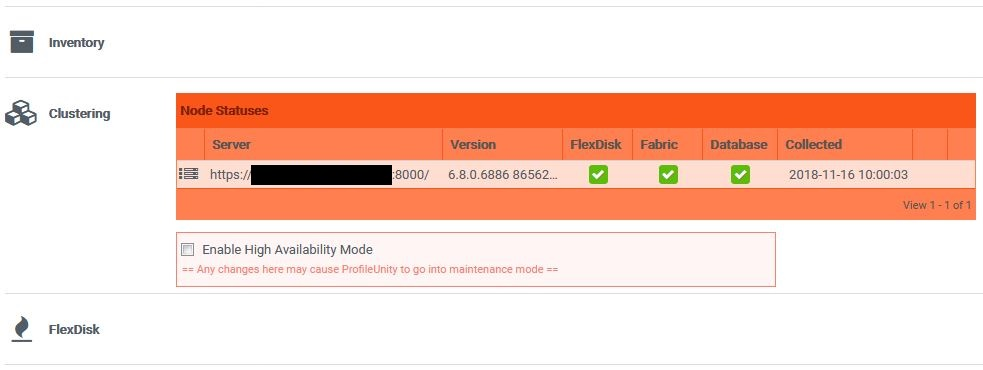Click the FlexDisk column header
The width and height of the screenshot is (983, 370).
tap(597, 144)
